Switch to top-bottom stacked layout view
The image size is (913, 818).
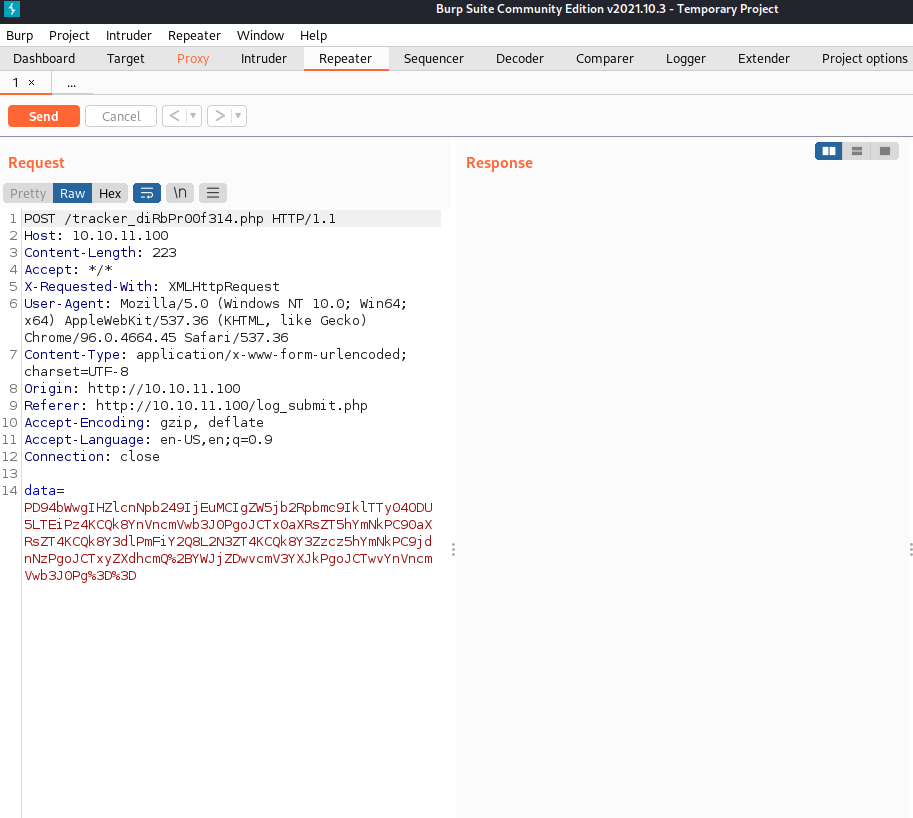coord(856,151)
